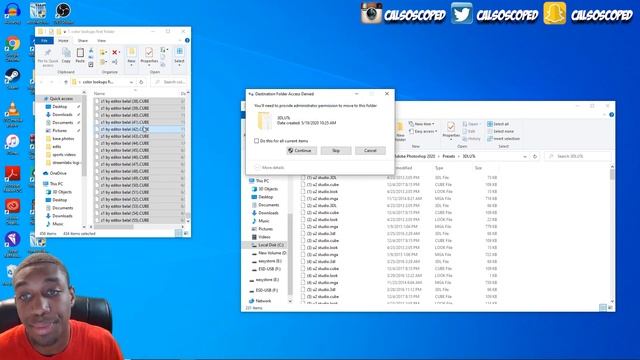Click the Copy icon in left window ribbon

coord(66,56)
